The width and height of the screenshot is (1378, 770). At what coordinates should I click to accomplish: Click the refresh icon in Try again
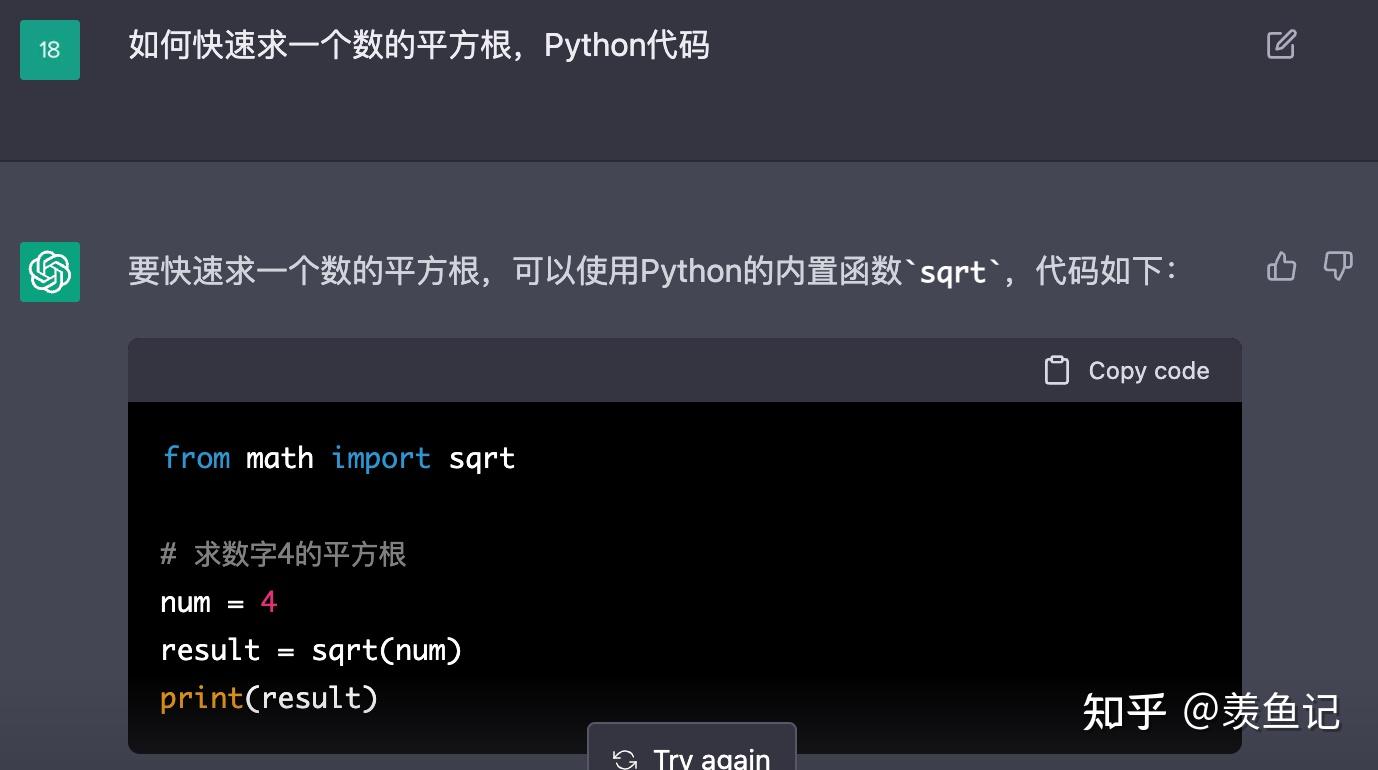(x=625, y=759)
